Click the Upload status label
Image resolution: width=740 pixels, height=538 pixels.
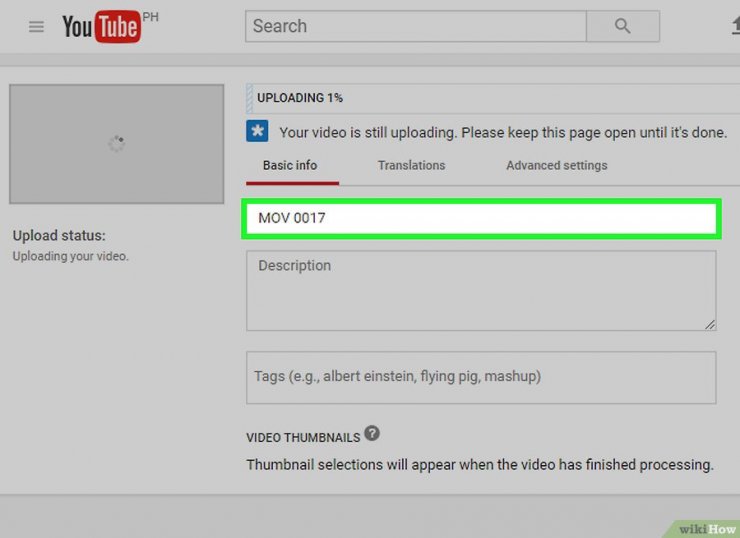pyautogui.click(x=59, y=236)
